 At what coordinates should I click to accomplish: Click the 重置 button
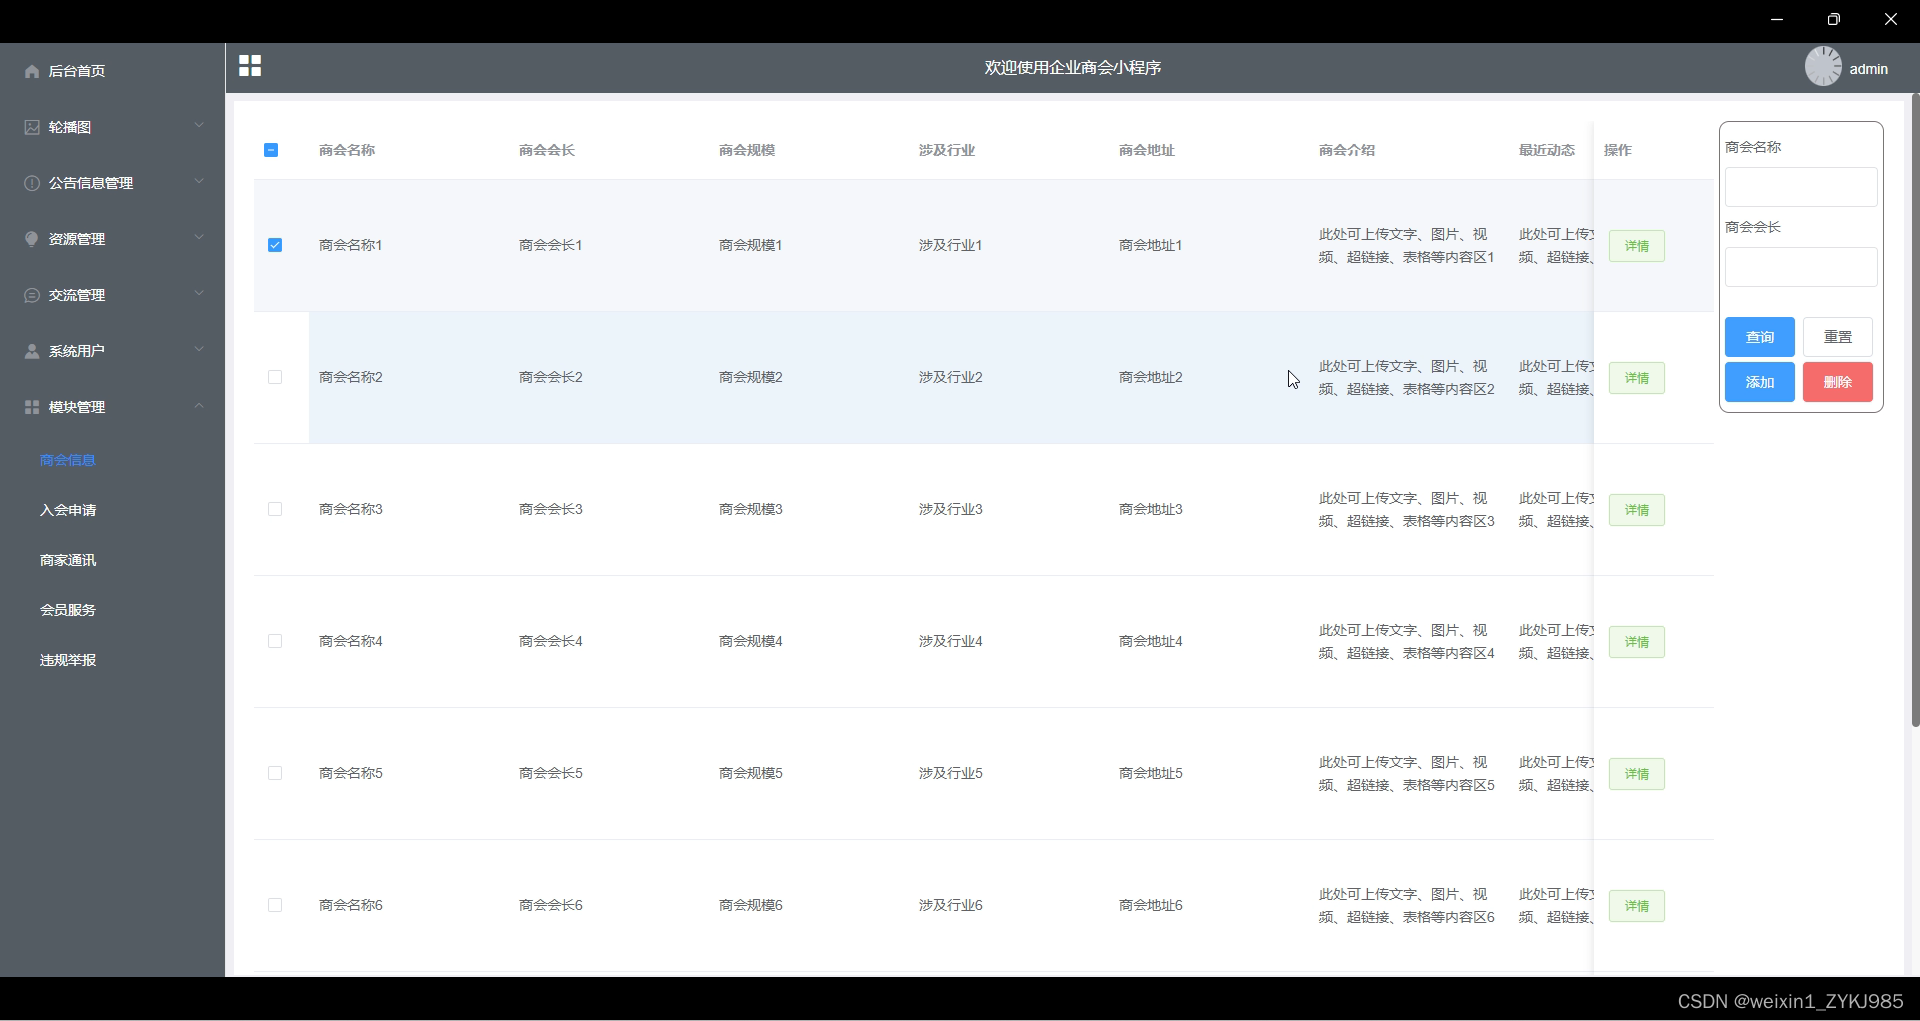click(x=1837, y=337)
